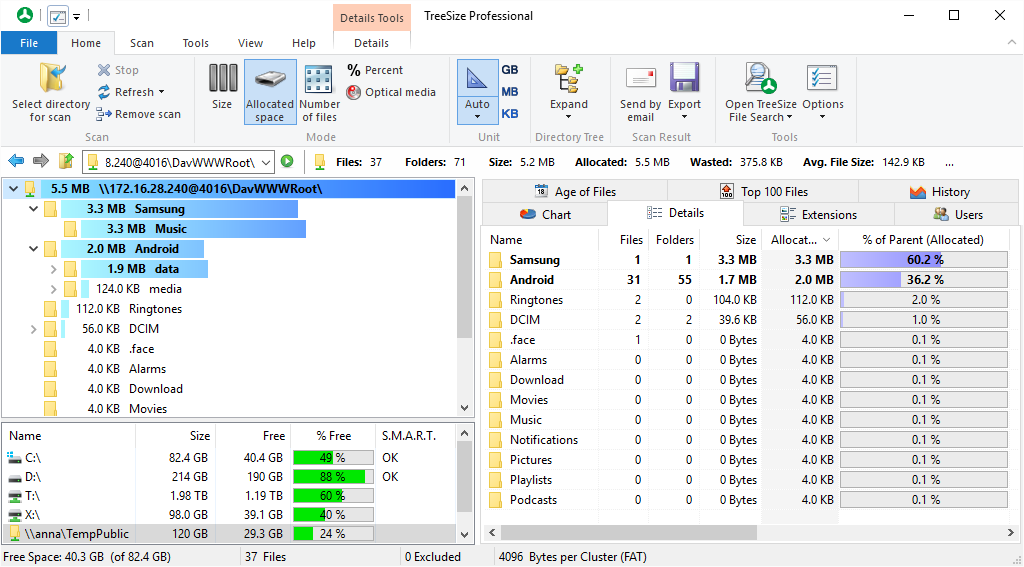Set unit to MB

tap(509, 92)
